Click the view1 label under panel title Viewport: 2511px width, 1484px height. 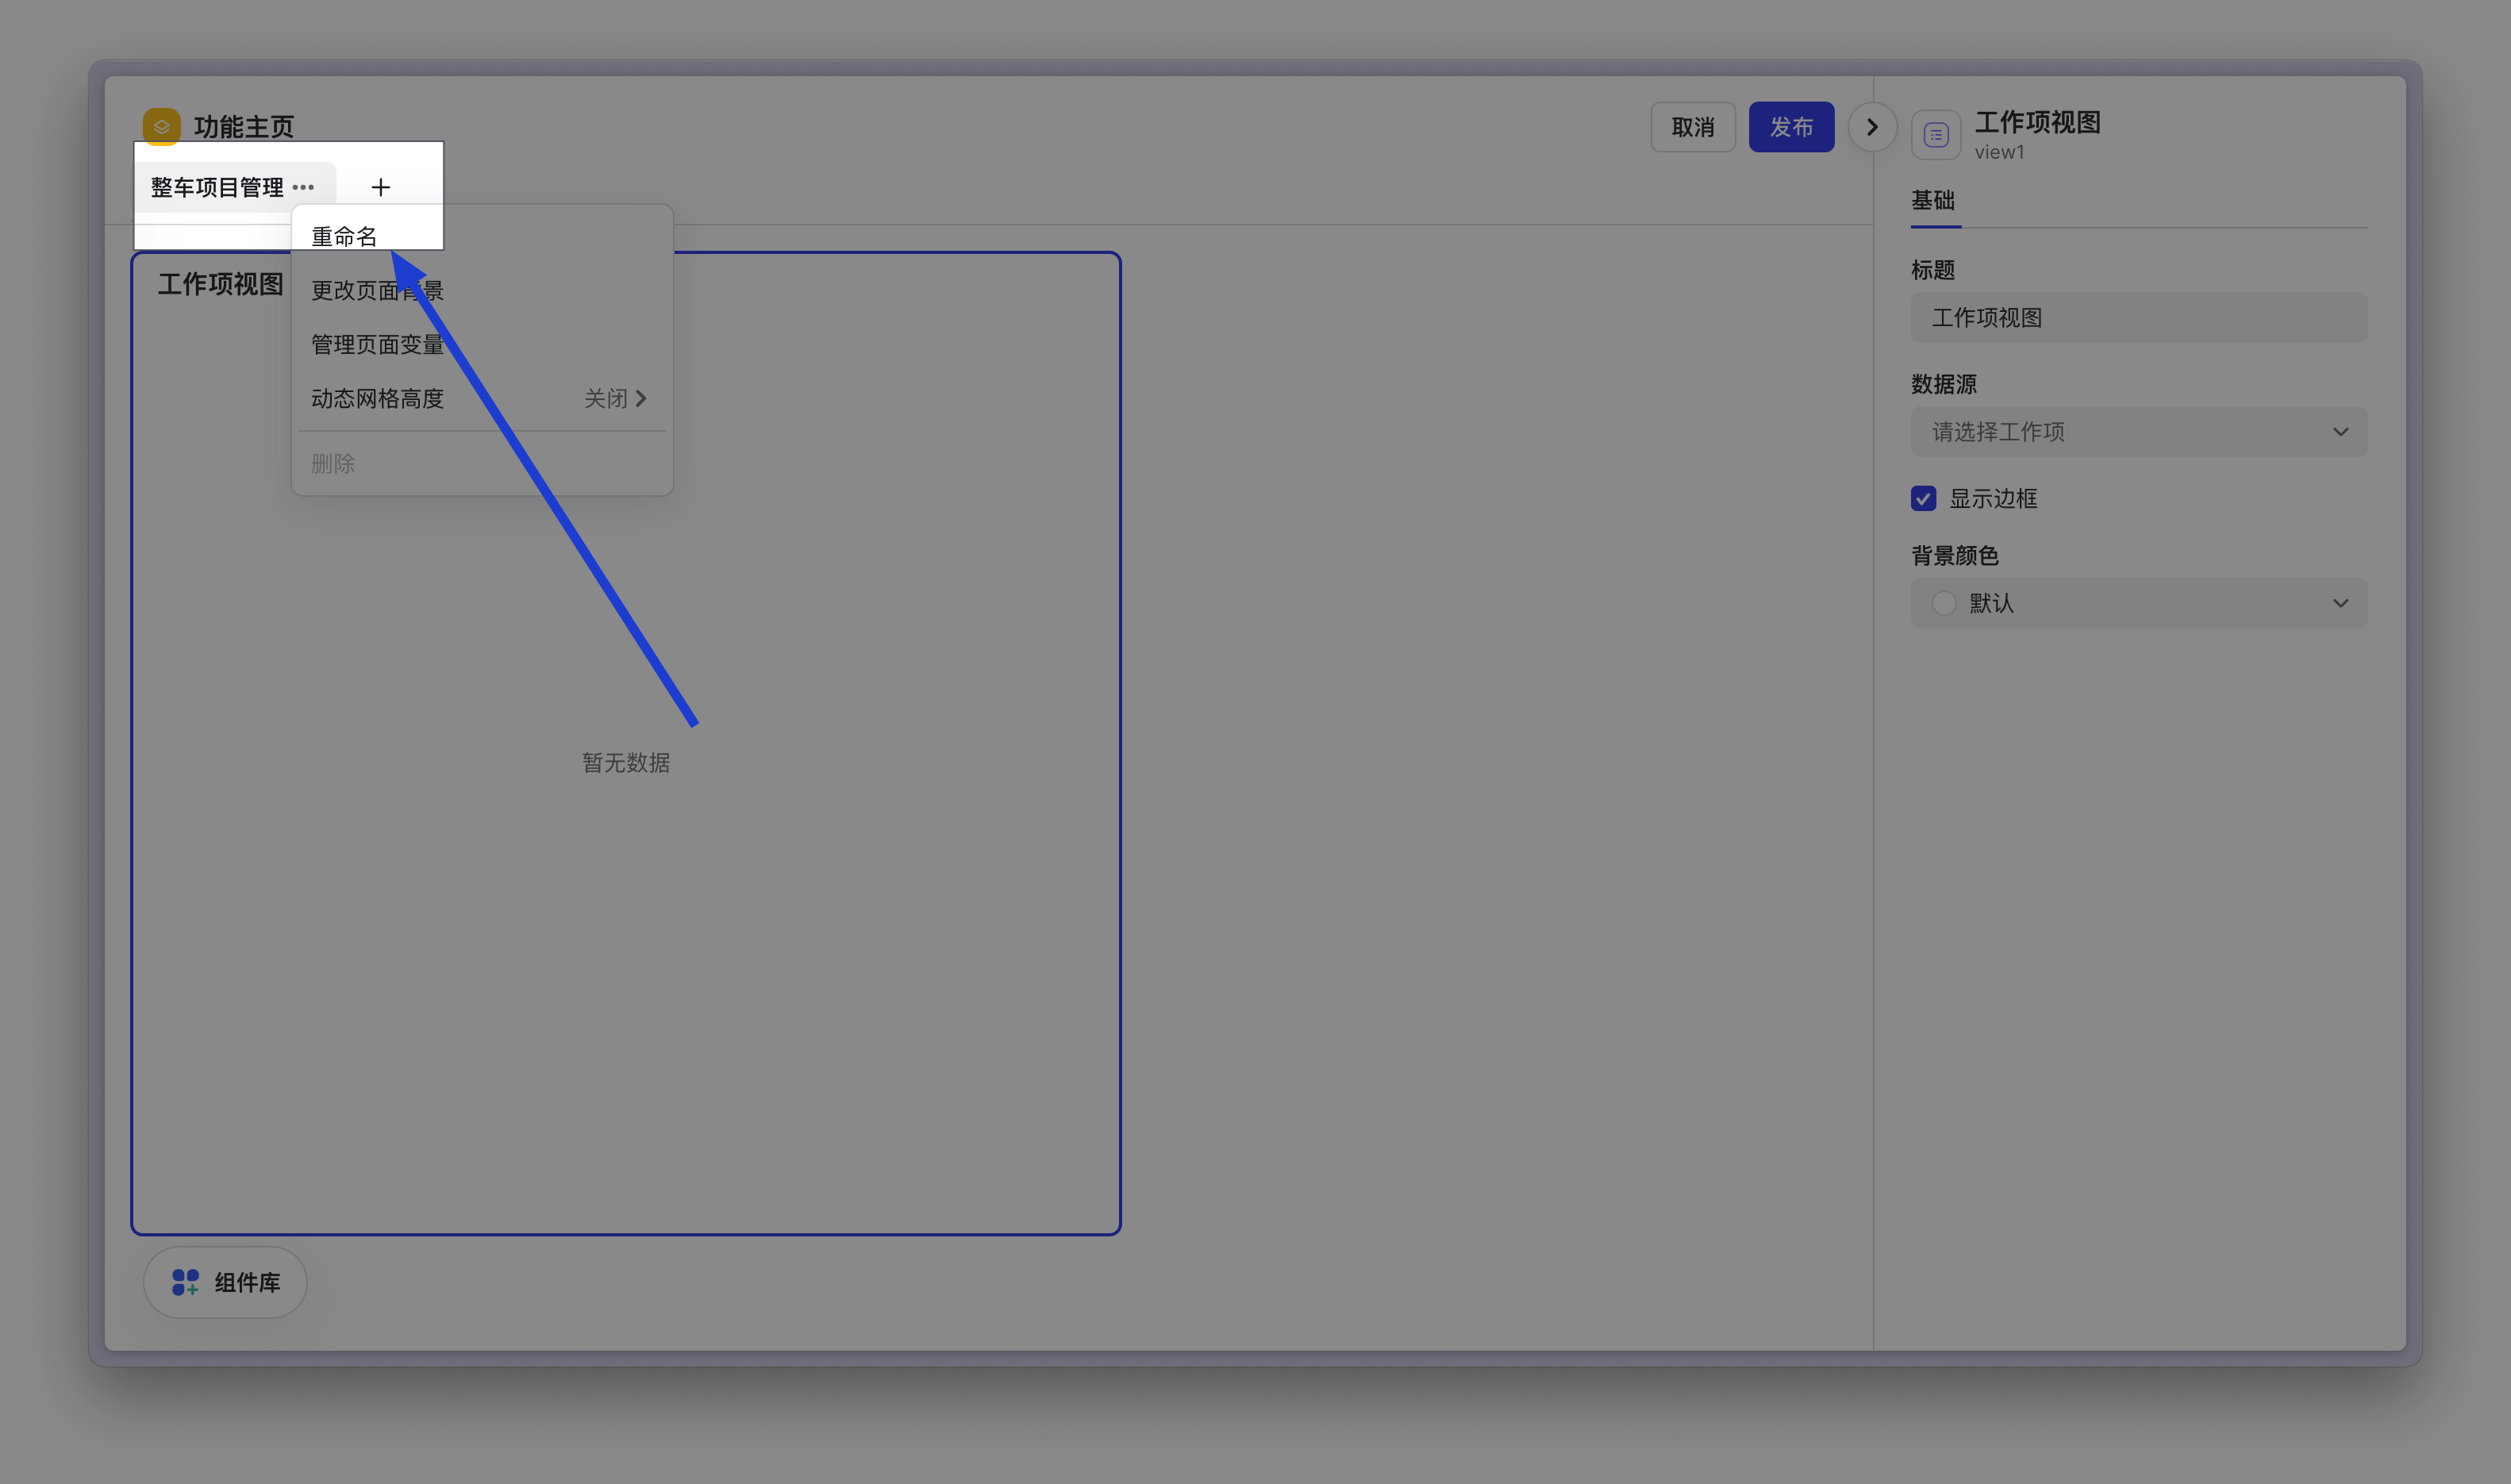[x=1999, y=152]
